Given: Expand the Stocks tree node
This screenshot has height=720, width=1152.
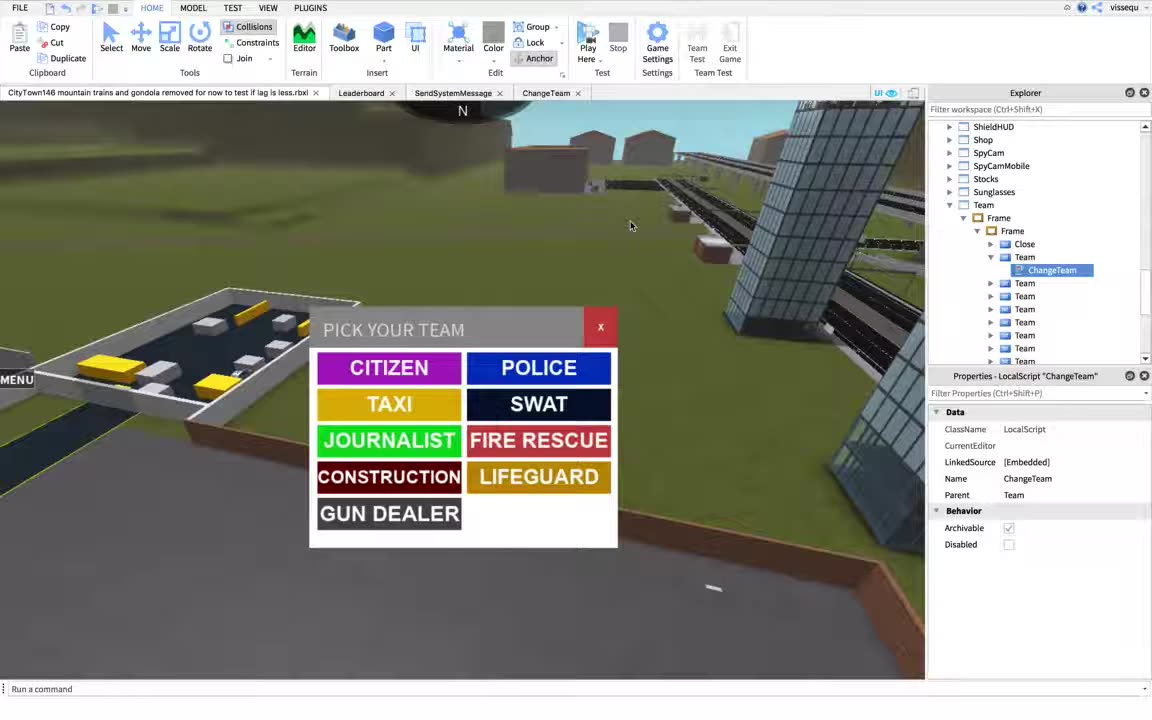Looking at the screenshot, I should click(x=949, y=179).
